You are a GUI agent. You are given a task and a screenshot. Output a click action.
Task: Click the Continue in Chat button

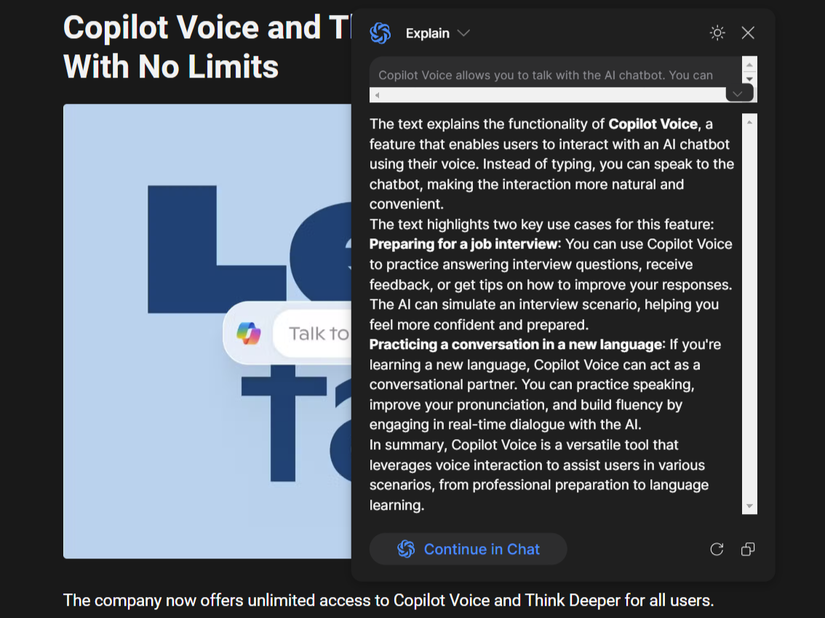pyautogui.click(x=468, y=549)
